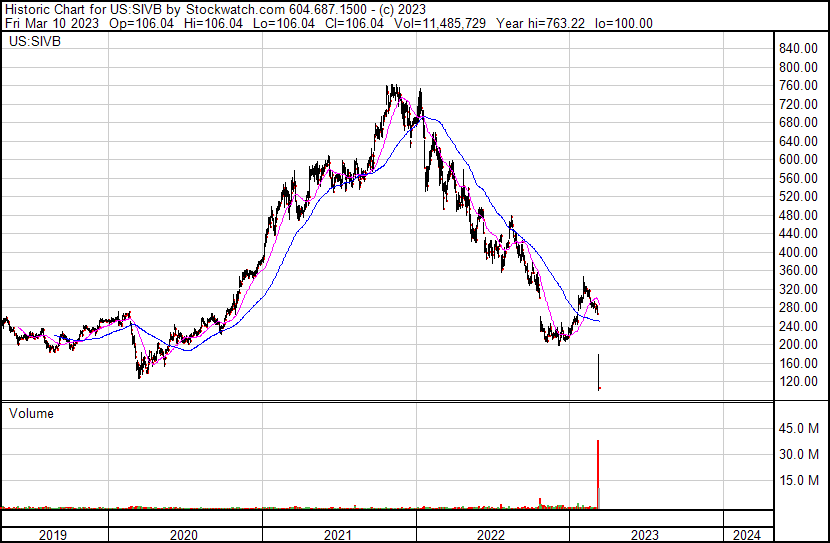
Task: Select the 200.00 price axis label
Action: click(x=798, y=345)
